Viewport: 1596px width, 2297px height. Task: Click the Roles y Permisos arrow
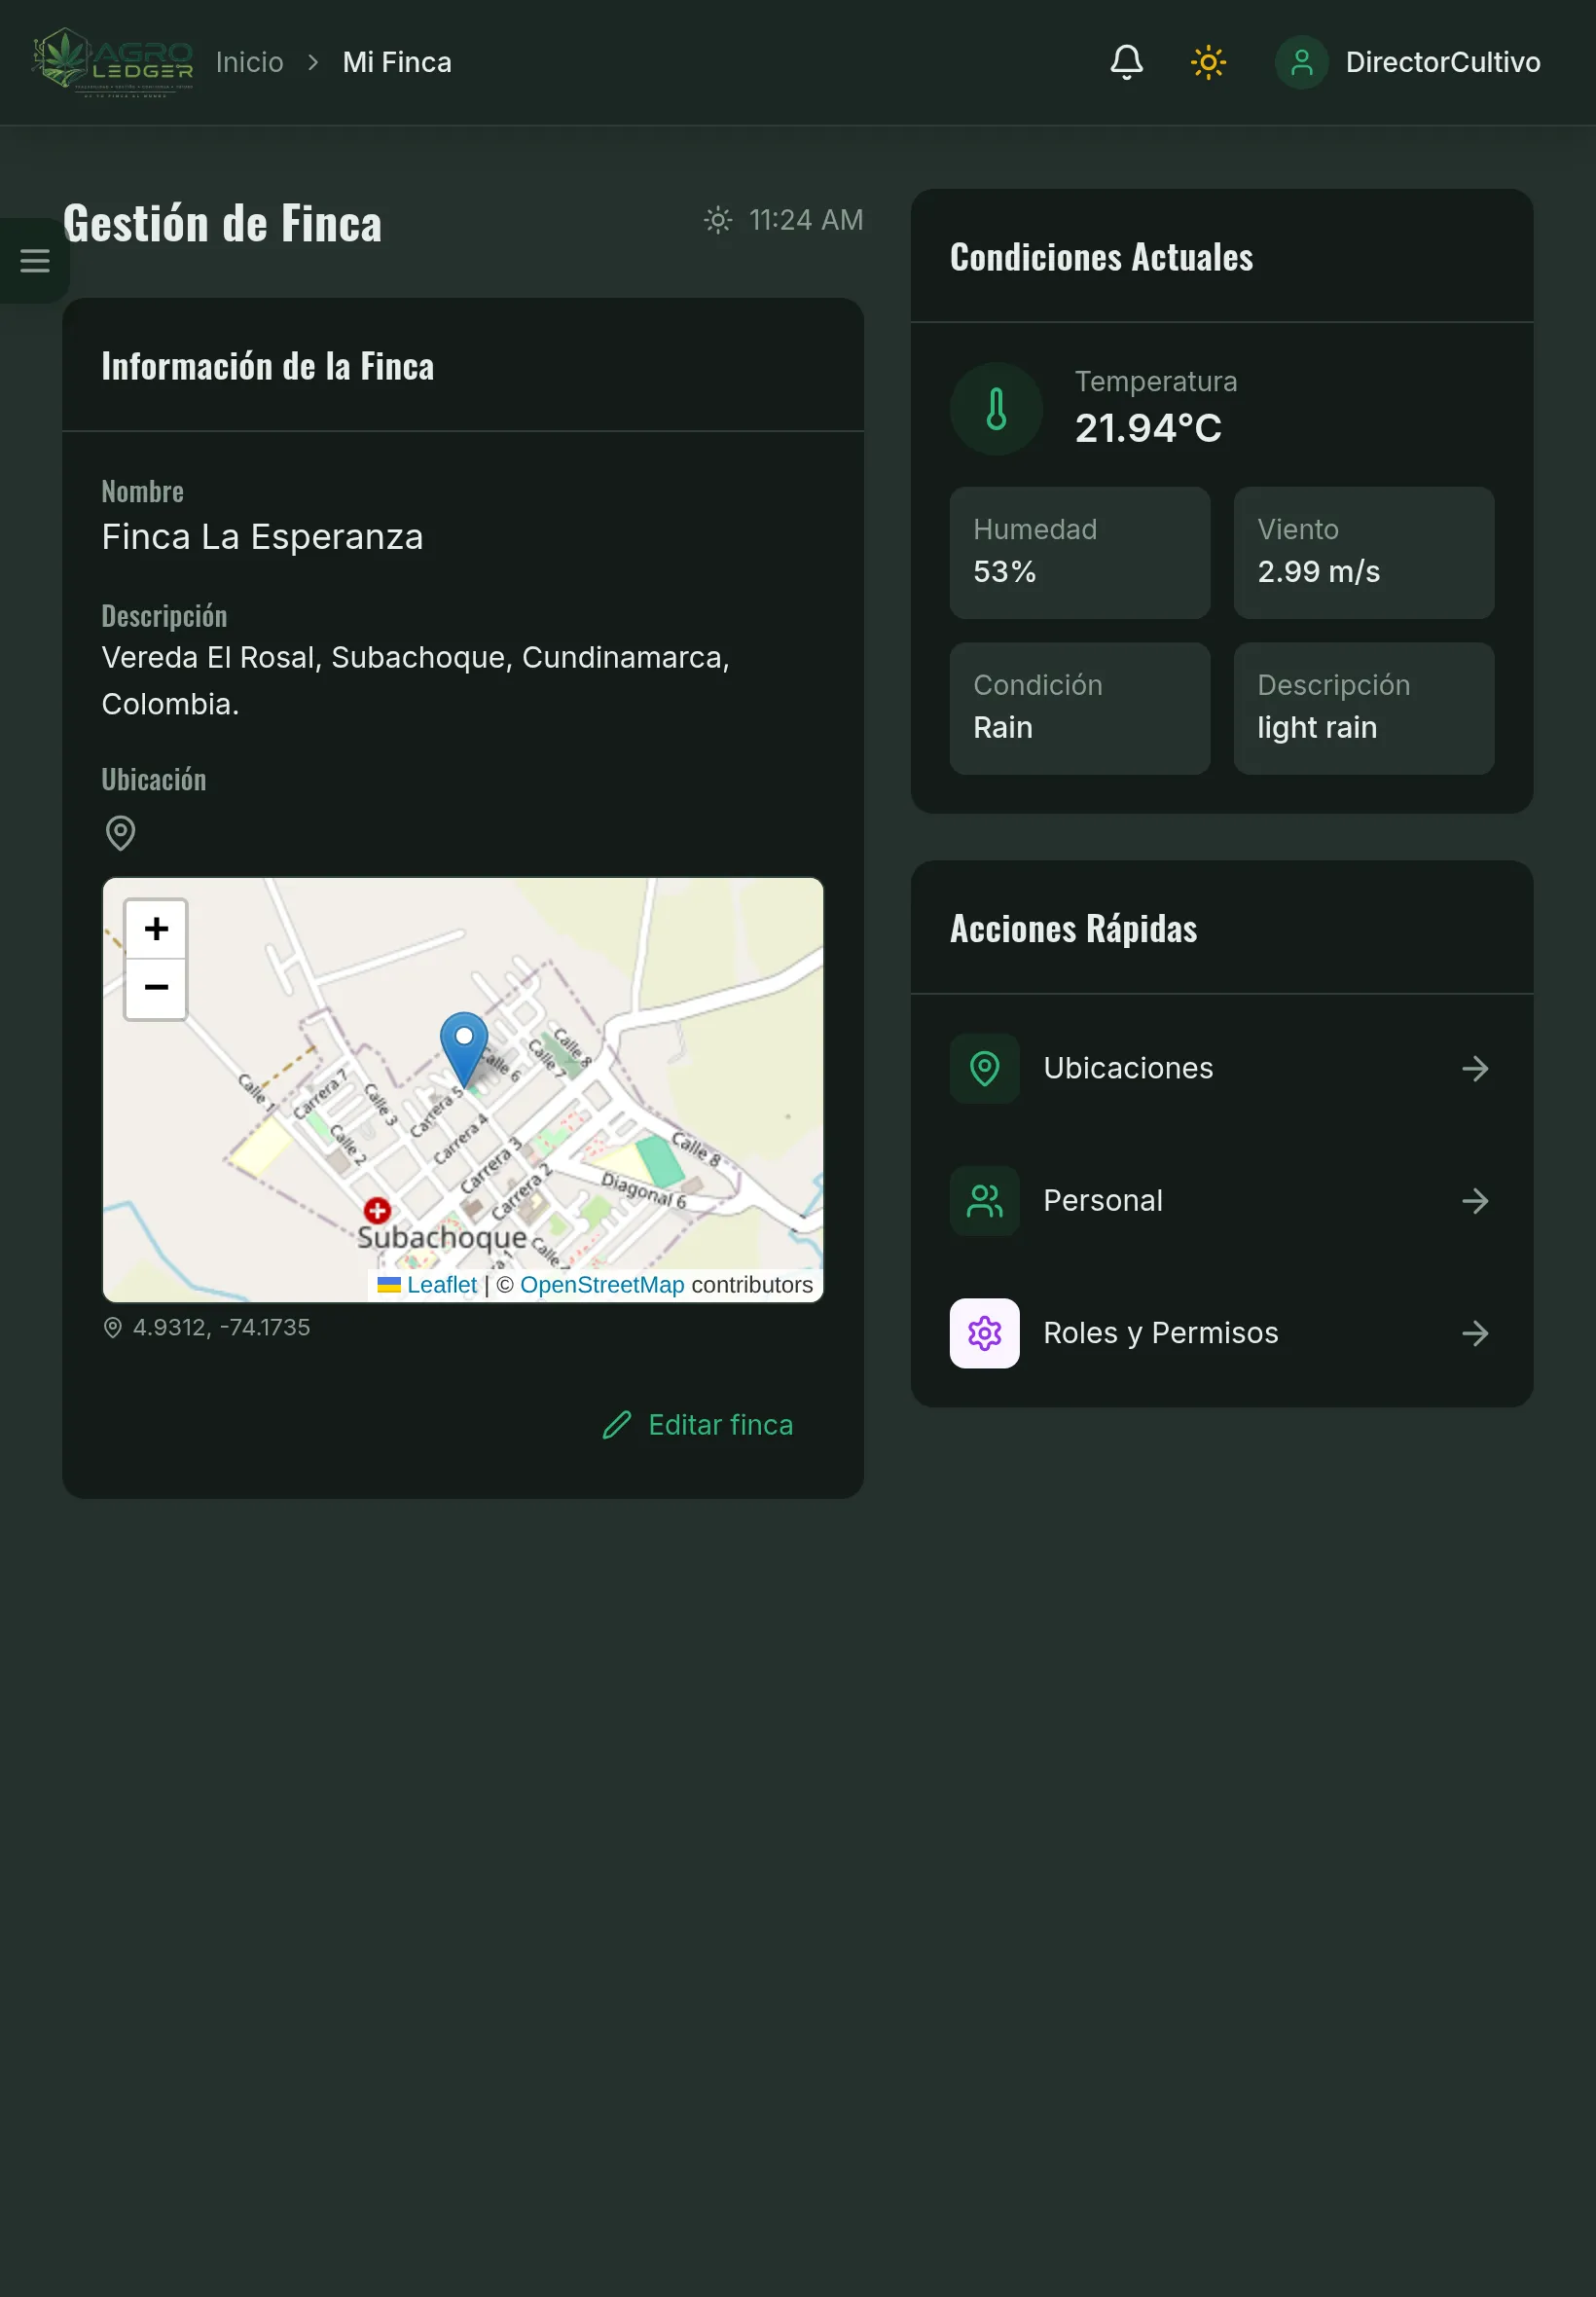(1475, 1334)
